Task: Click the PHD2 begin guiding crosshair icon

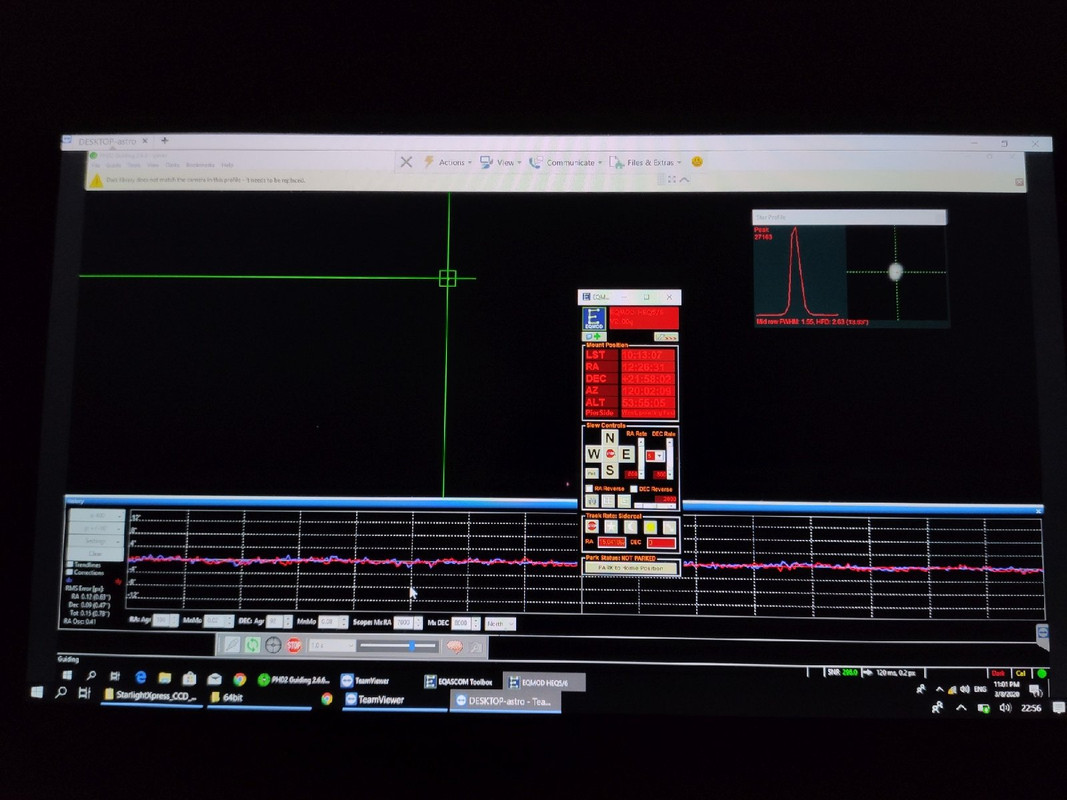Action: pos(273,645)
